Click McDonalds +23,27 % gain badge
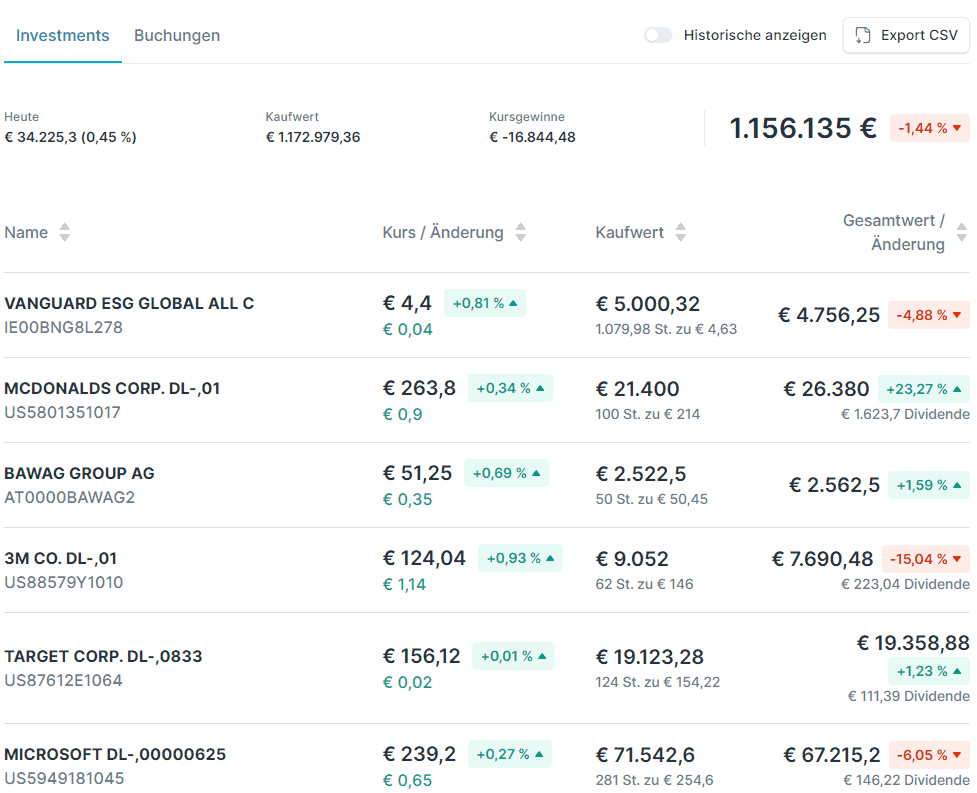The height and width of the screenshot is (793, 977). point(923,389)
